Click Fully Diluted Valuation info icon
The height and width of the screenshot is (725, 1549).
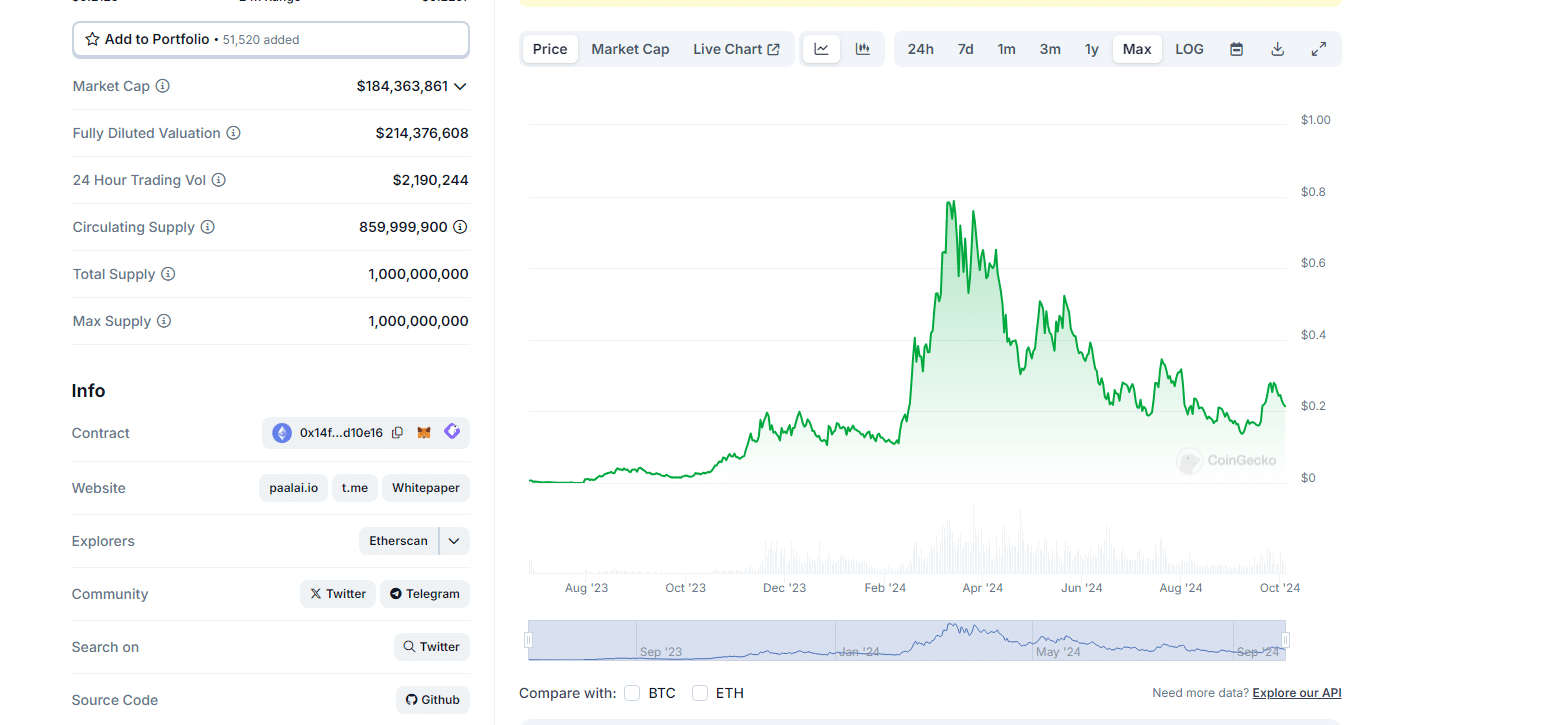click(233, 133)
